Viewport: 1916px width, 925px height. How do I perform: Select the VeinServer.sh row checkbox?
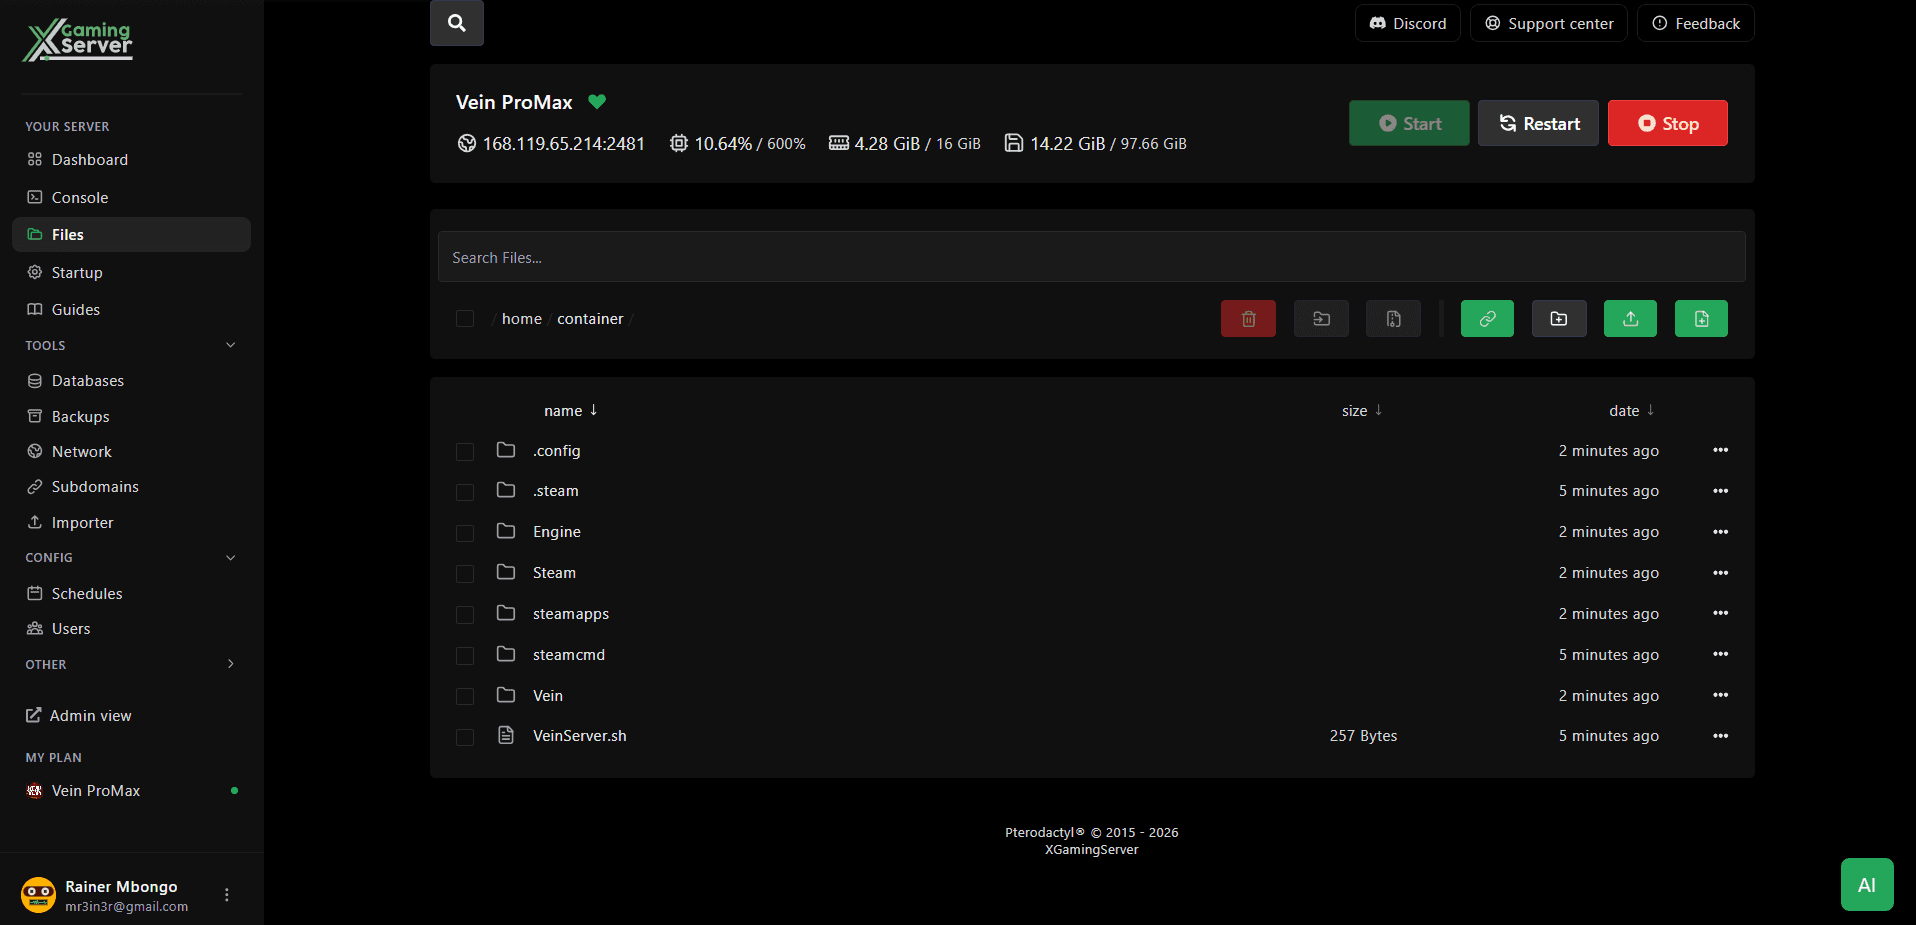[465, 737]
